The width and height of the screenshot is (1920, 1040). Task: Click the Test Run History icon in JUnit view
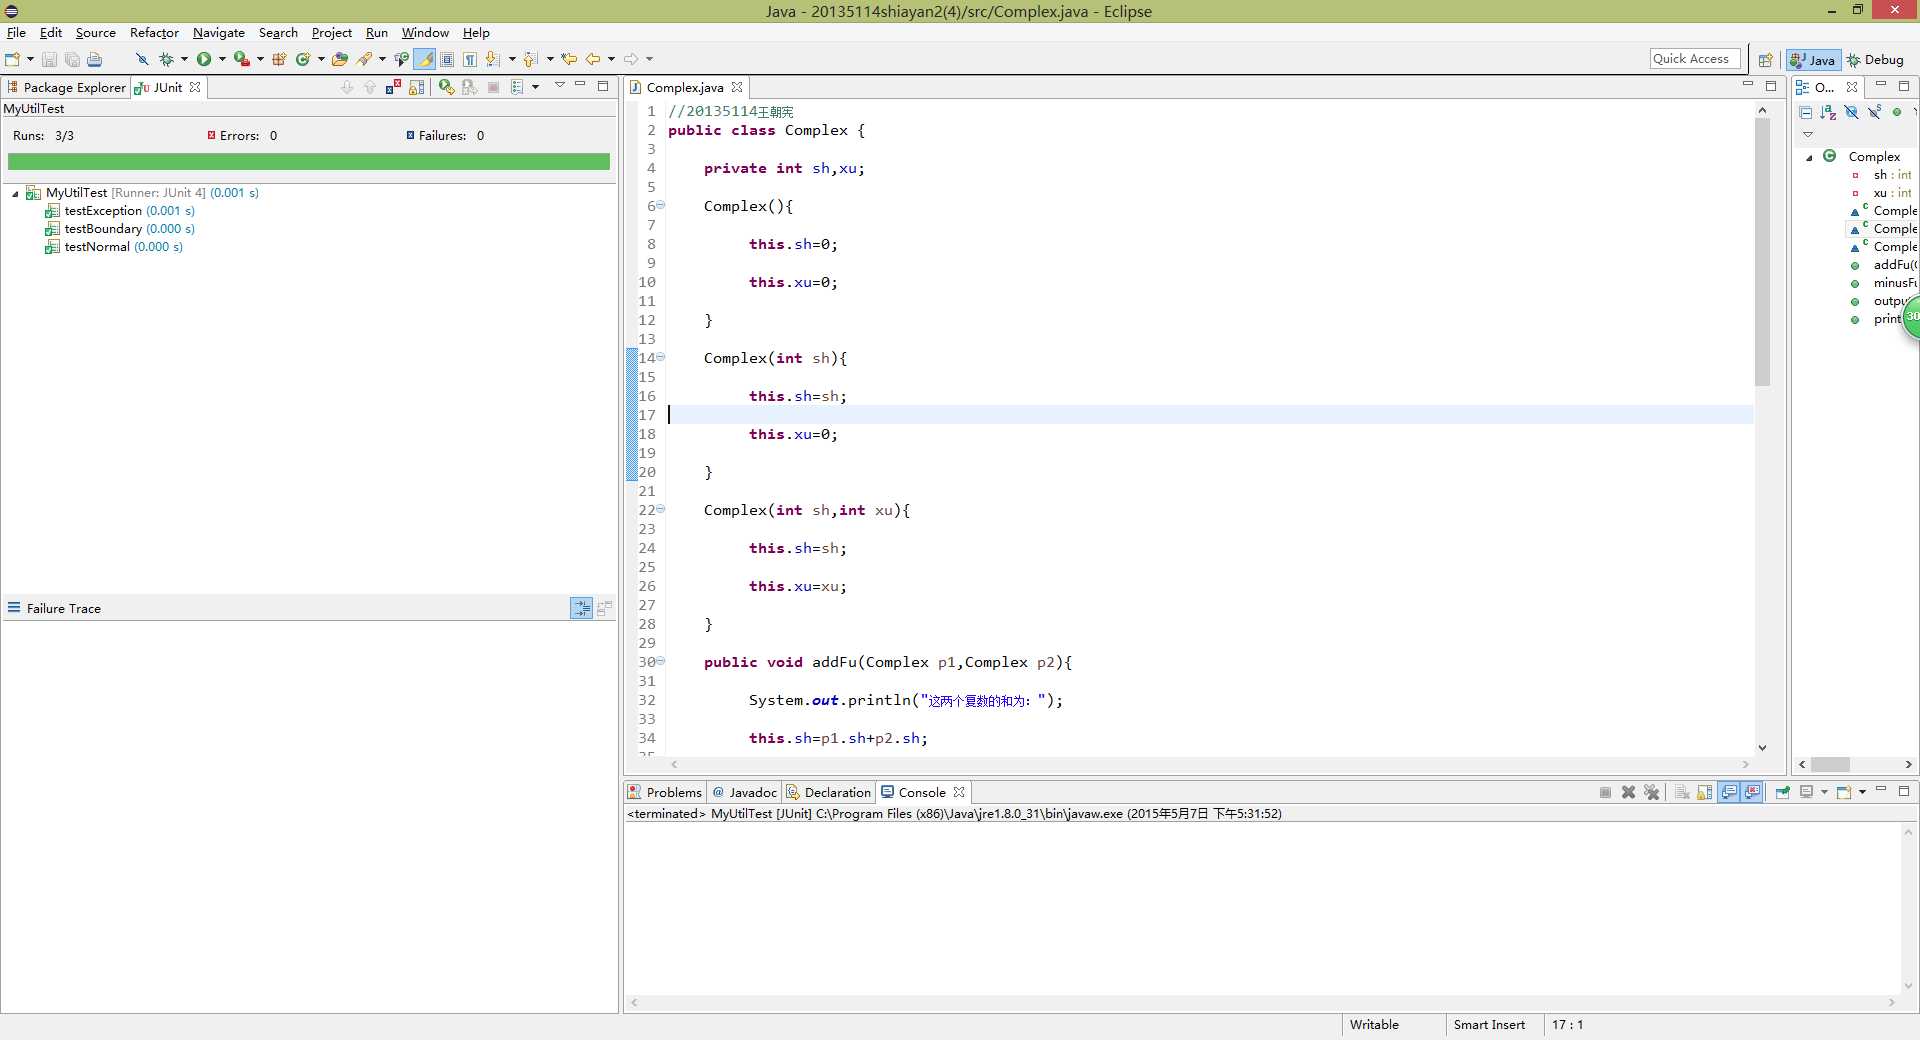[517, 87]
